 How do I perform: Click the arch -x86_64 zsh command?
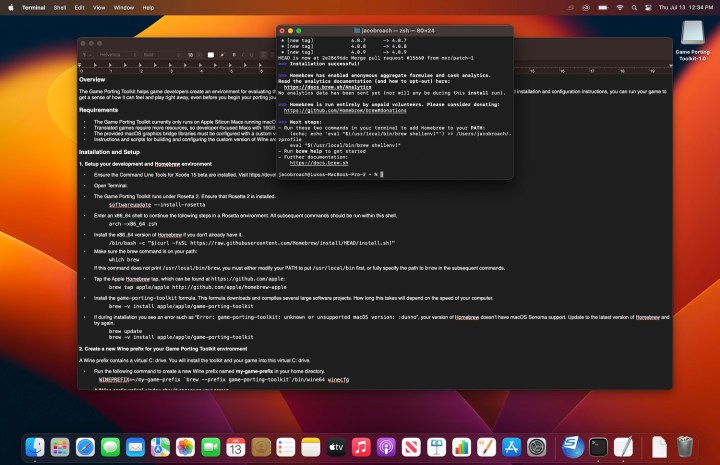[x=133, y=224]
